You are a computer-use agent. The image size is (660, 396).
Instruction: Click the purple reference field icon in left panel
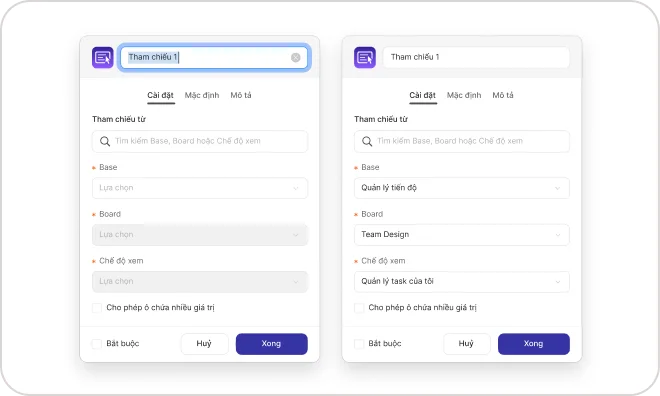(103, 57)
